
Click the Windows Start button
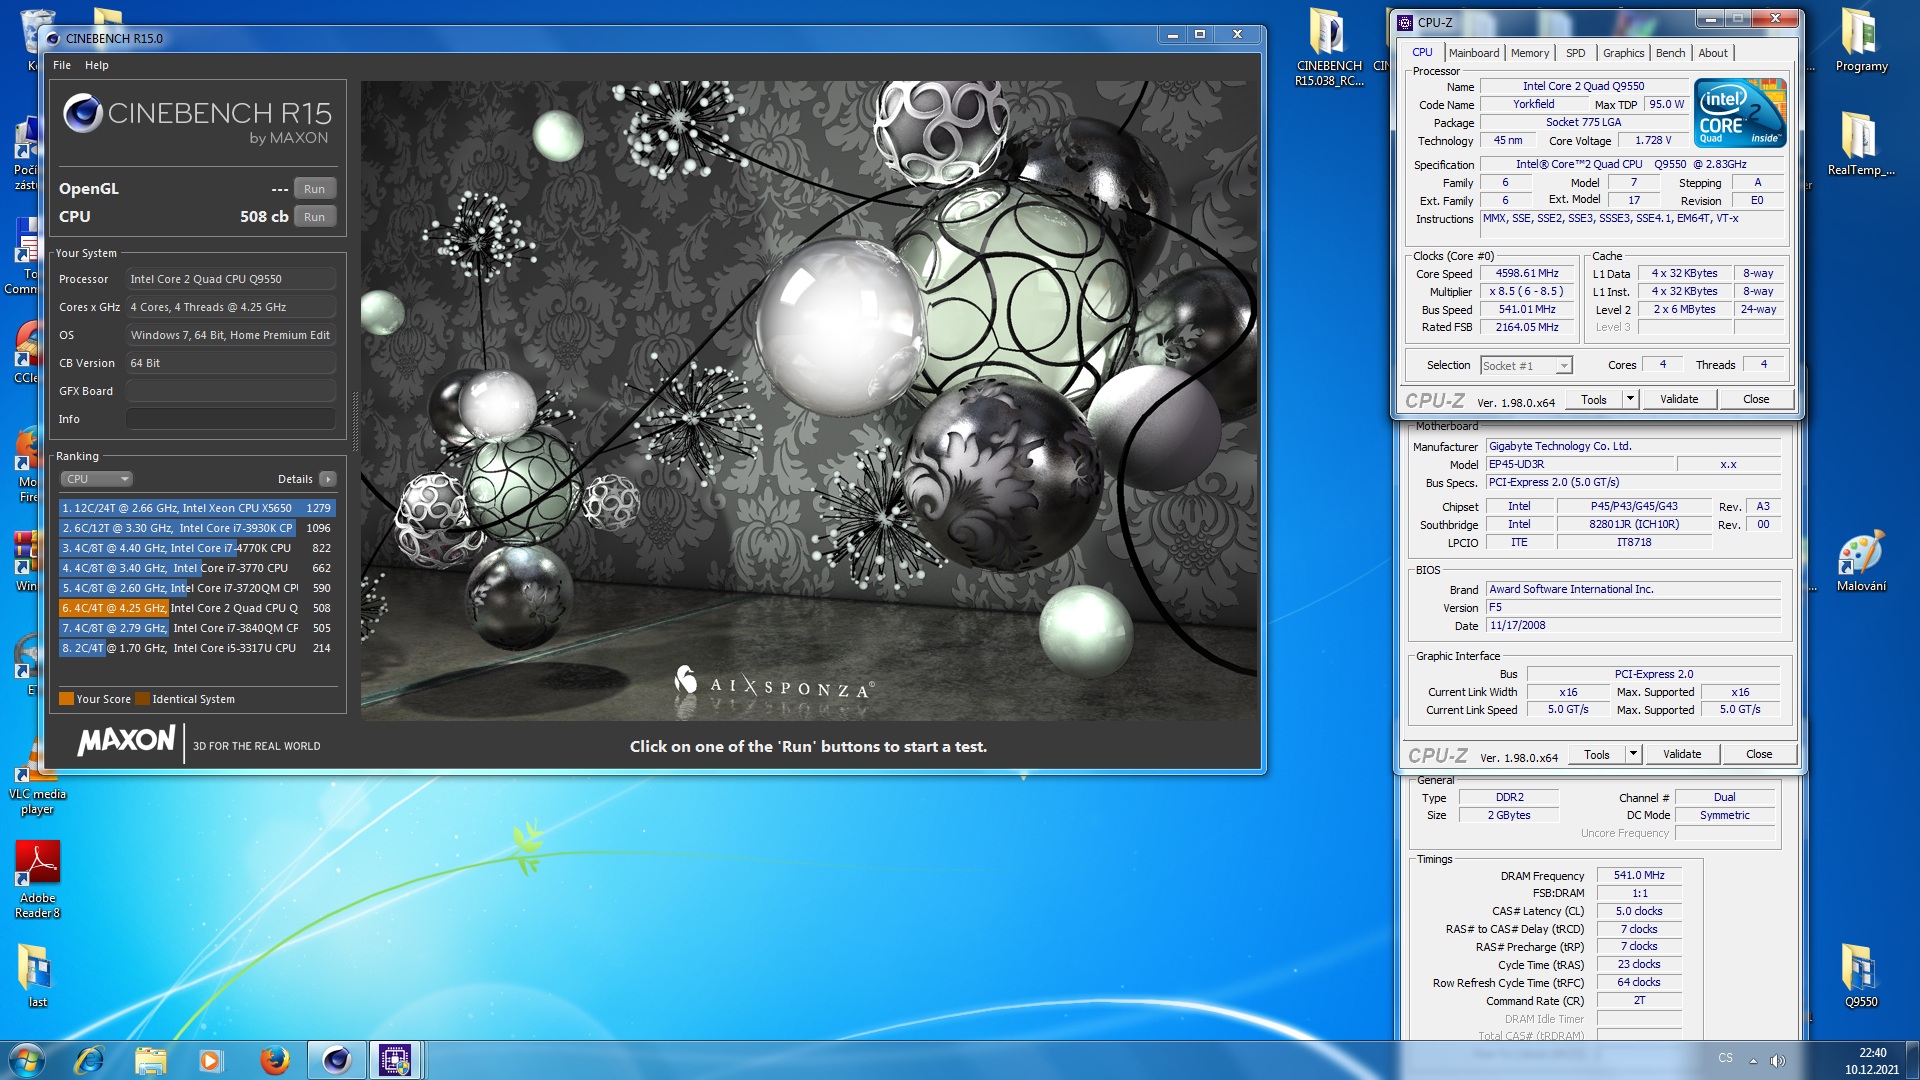point(26,1060)
